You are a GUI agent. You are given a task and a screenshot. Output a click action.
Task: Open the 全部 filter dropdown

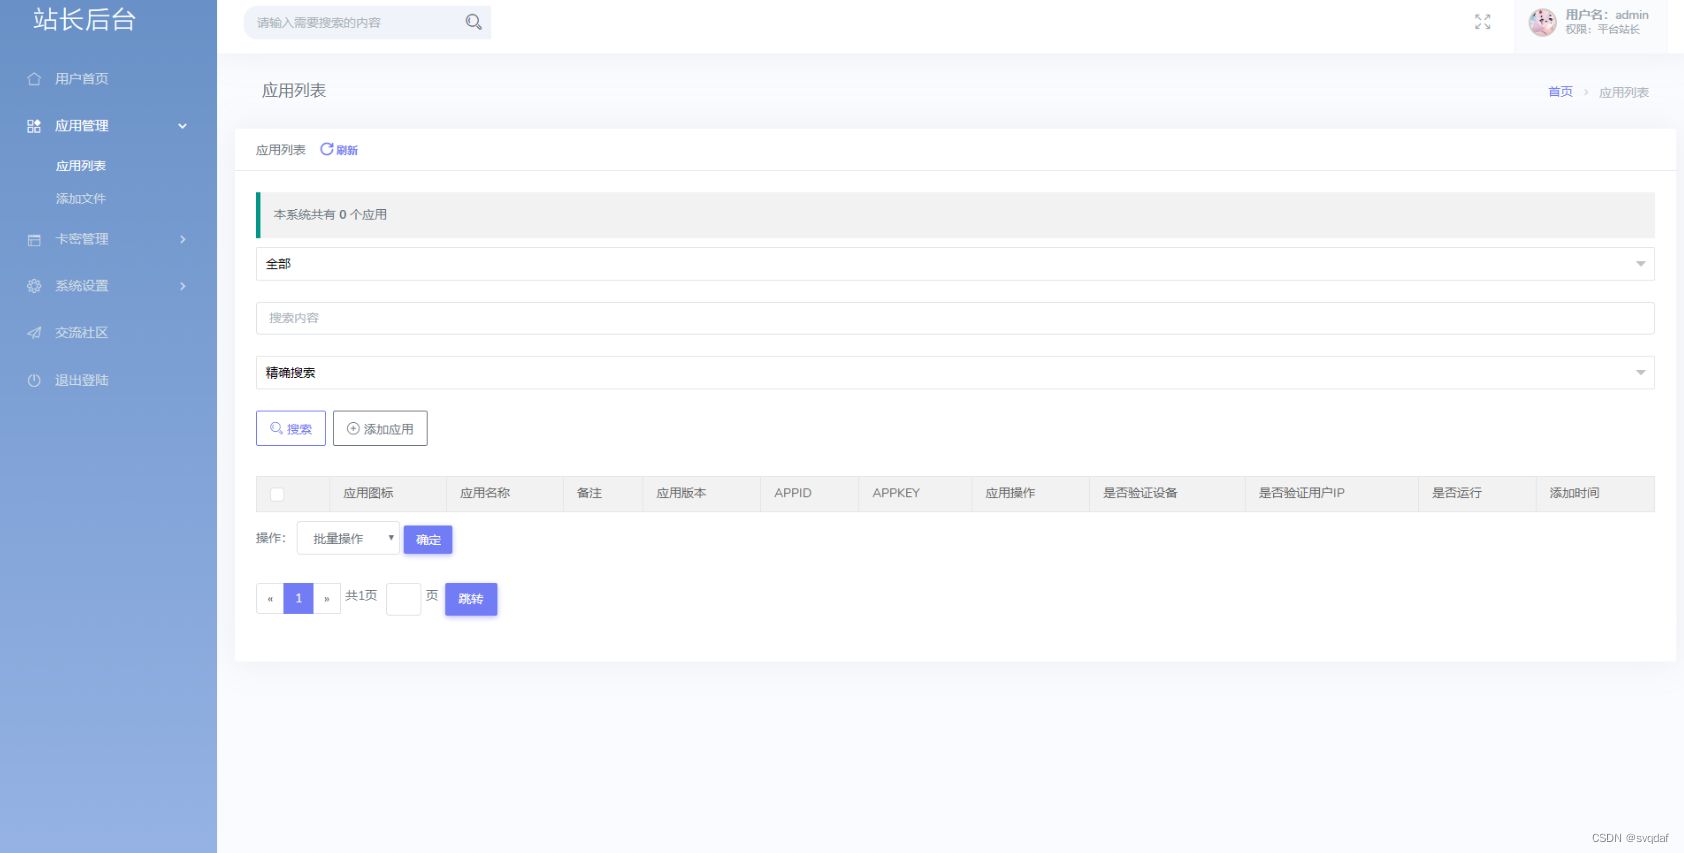click(954, 264)
